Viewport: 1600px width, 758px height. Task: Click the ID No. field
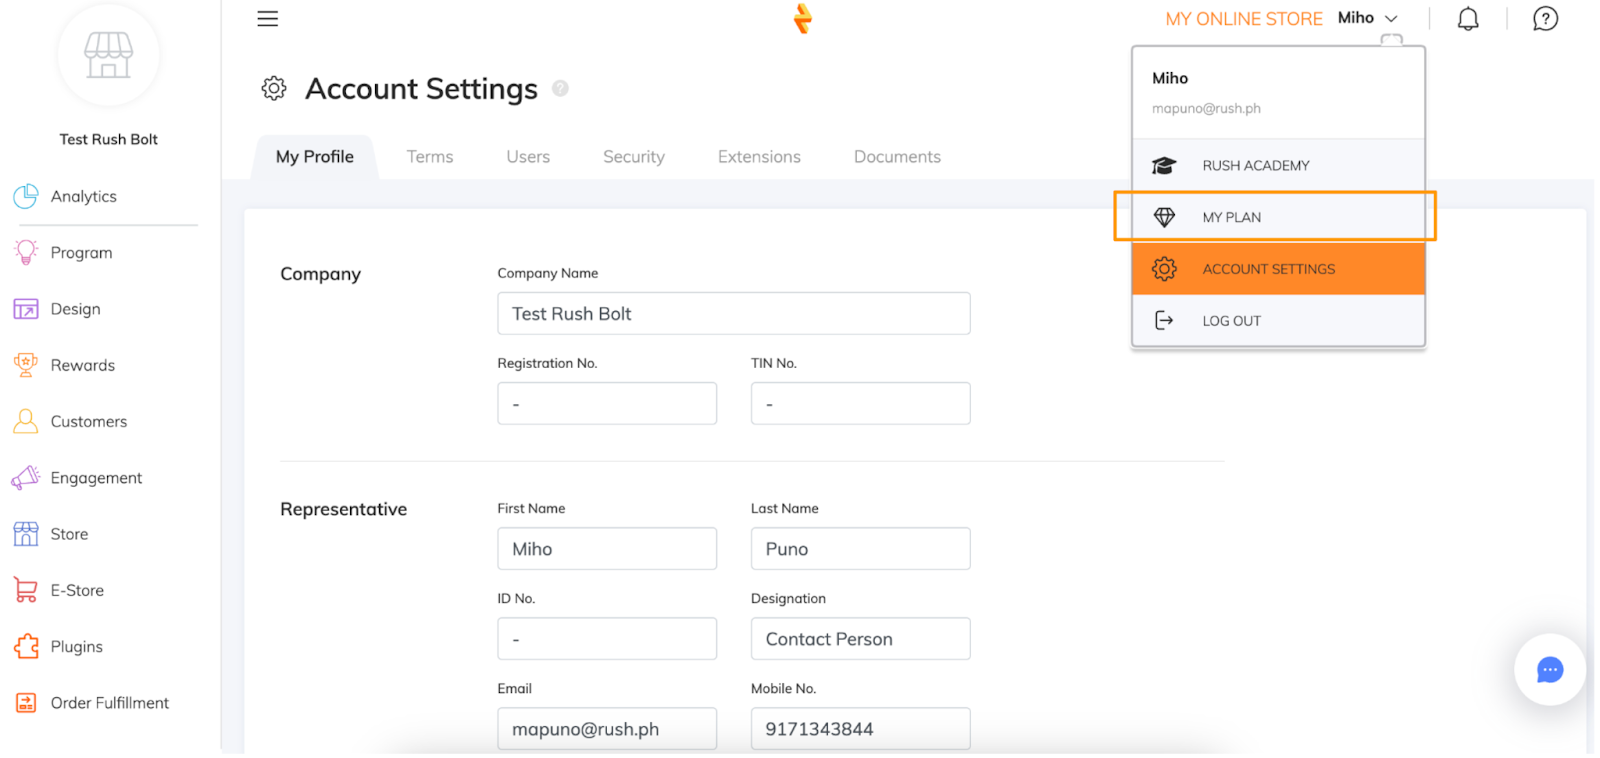[x=607, y=638]
